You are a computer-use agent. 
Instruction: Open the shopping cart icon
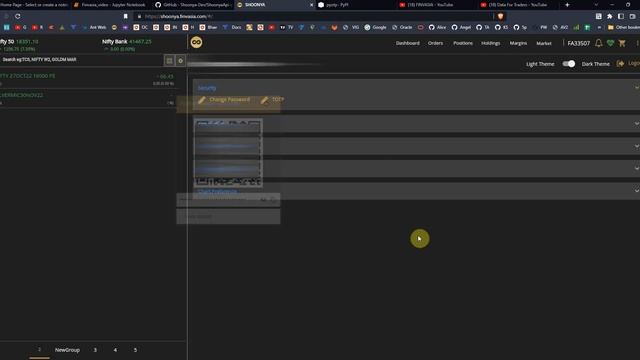[622, 43]
